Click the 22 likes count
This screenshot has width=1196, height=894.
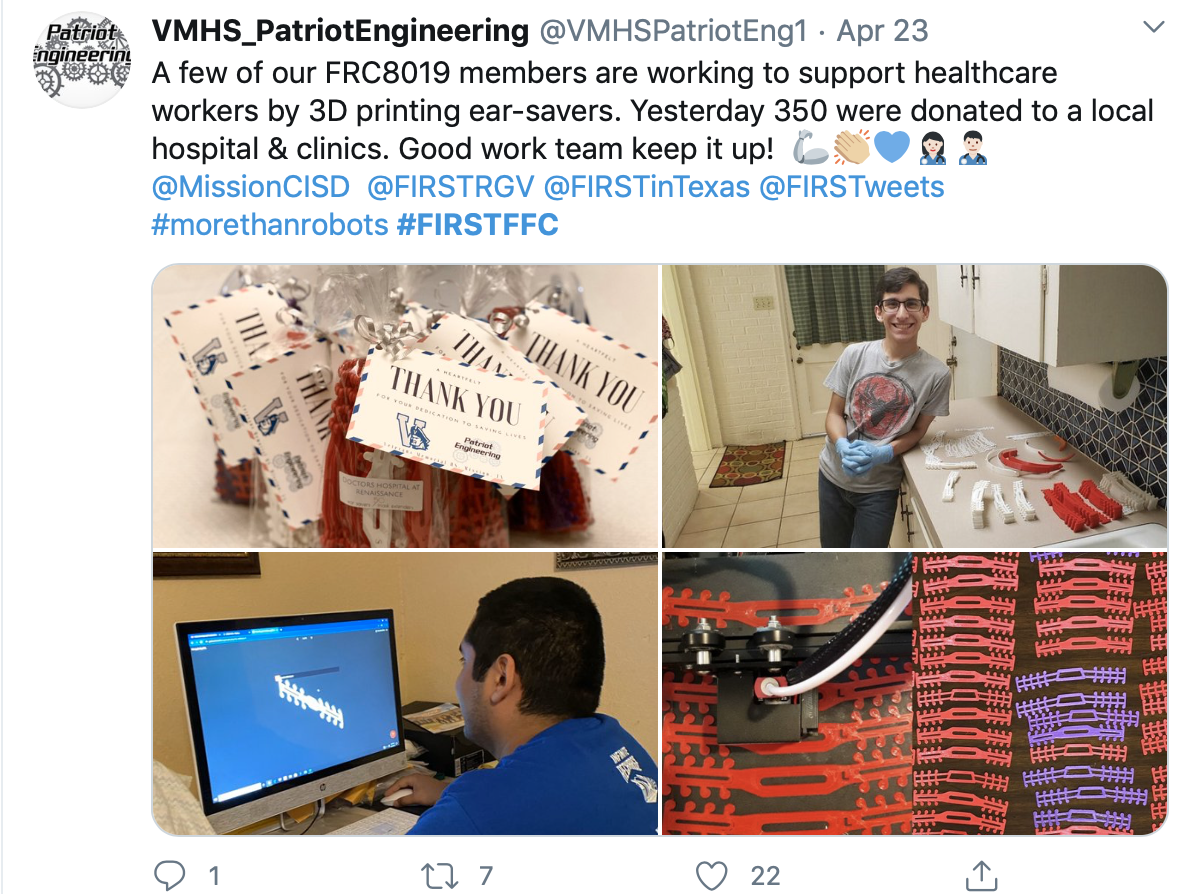[765, 876]
